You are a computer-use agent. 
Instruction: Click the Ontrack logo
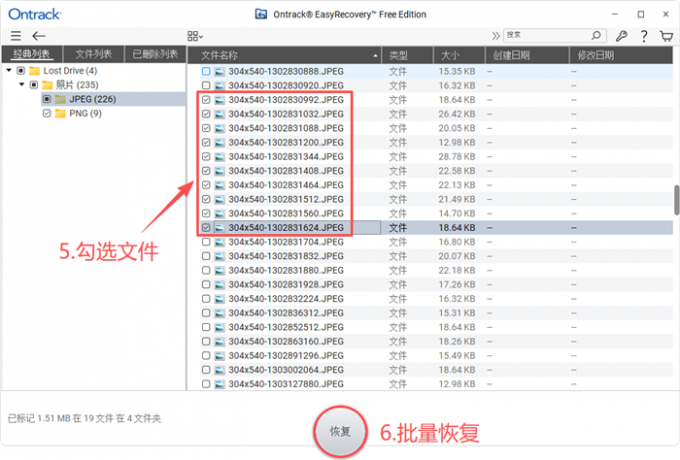click(x=35, y=14)
